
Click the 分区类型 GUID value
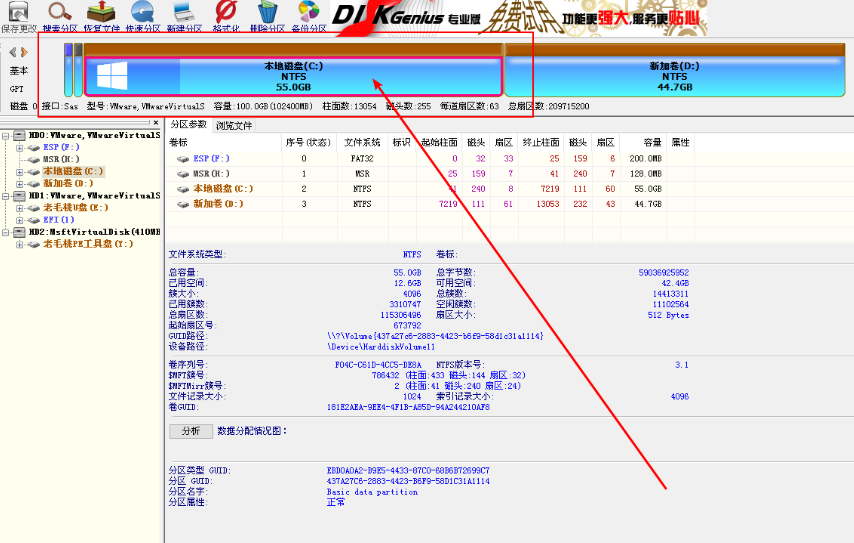pos(408,471)
